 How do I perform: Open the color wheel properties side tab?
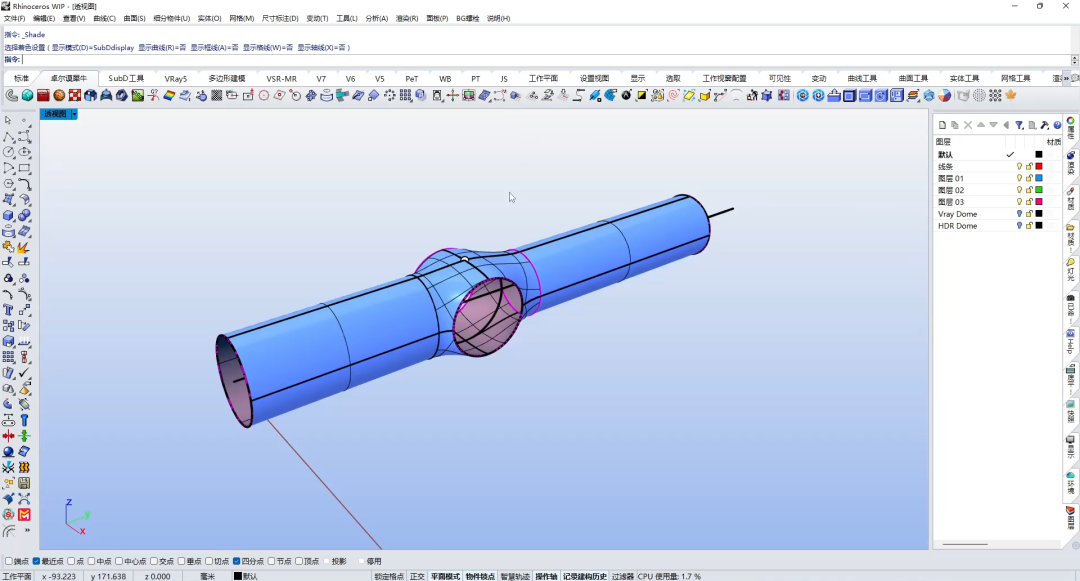pyautogui.click(x=1070, y=128)
